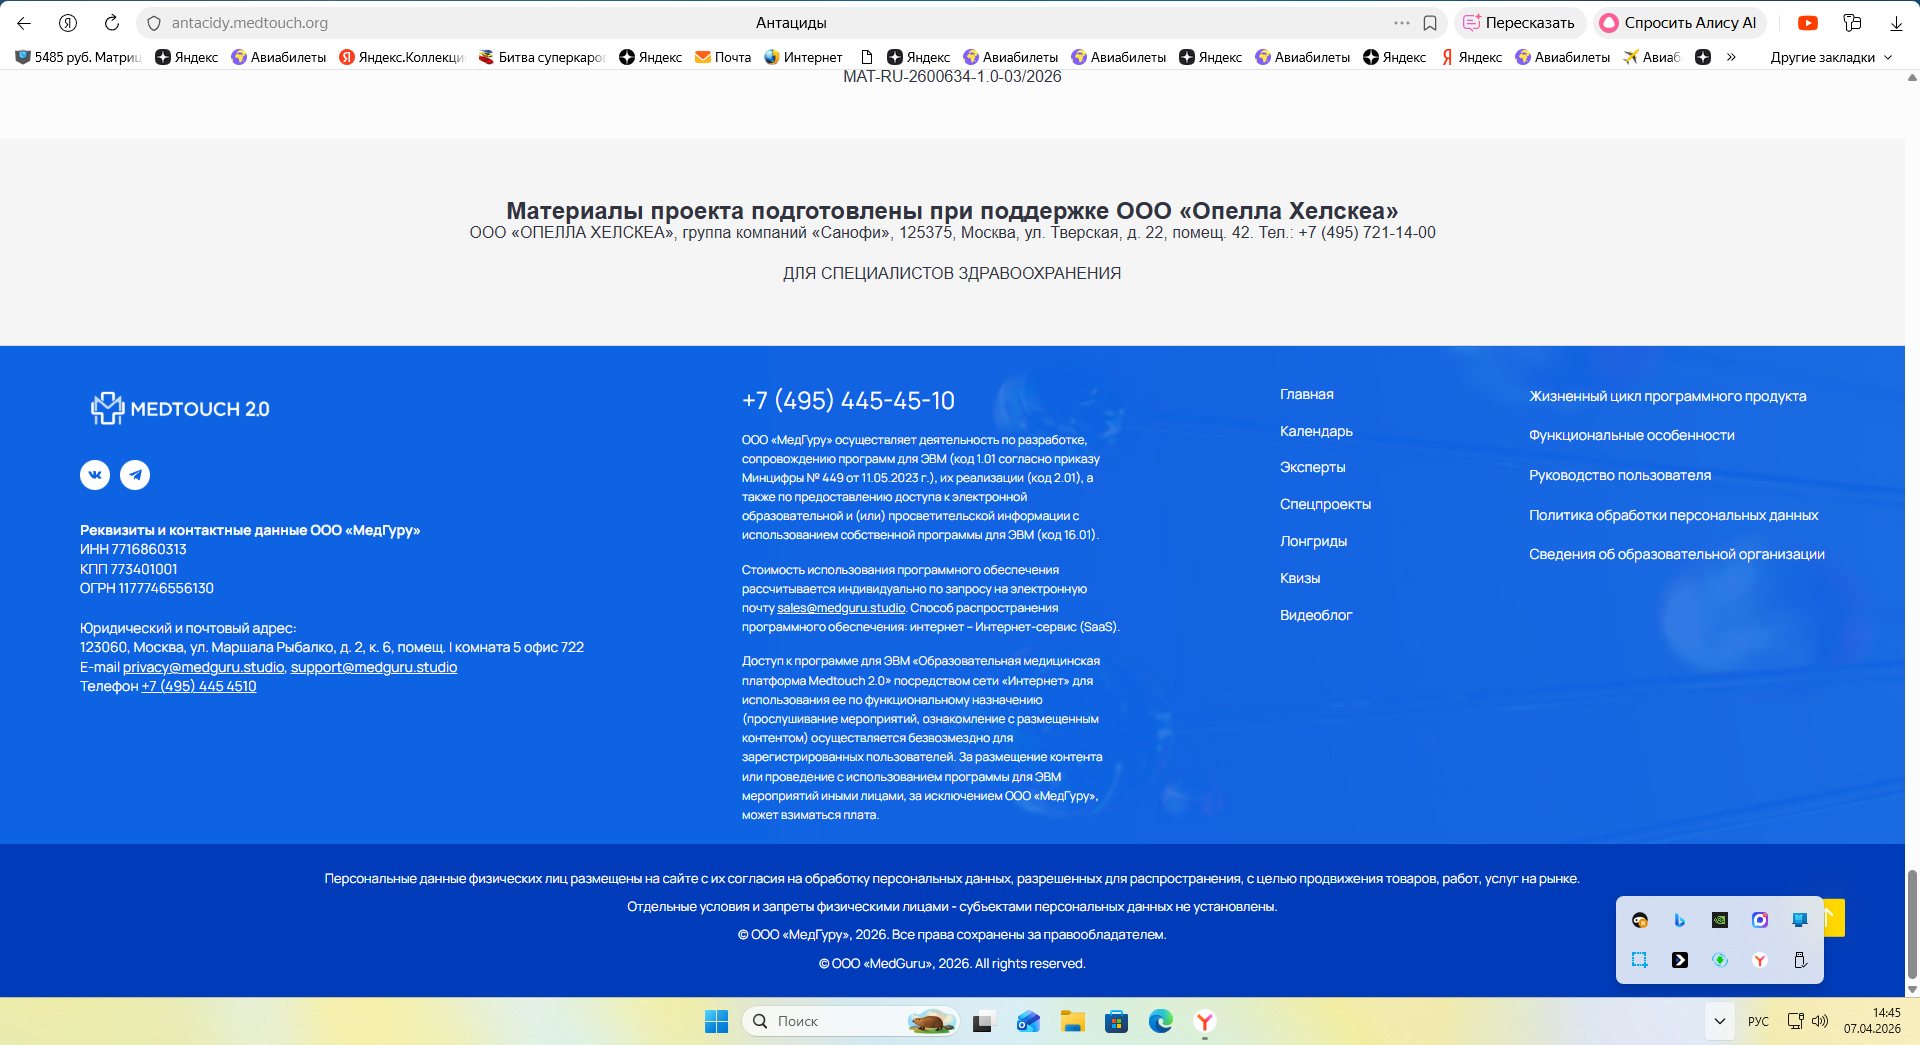Open the volume control in the system tray
This screenshot has width=1920, height=1045.
pos(1820,1021)
